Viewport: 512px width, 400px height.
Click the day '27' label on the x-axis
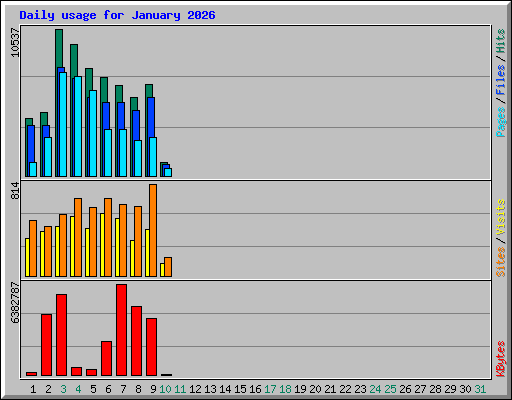point(420,389)
